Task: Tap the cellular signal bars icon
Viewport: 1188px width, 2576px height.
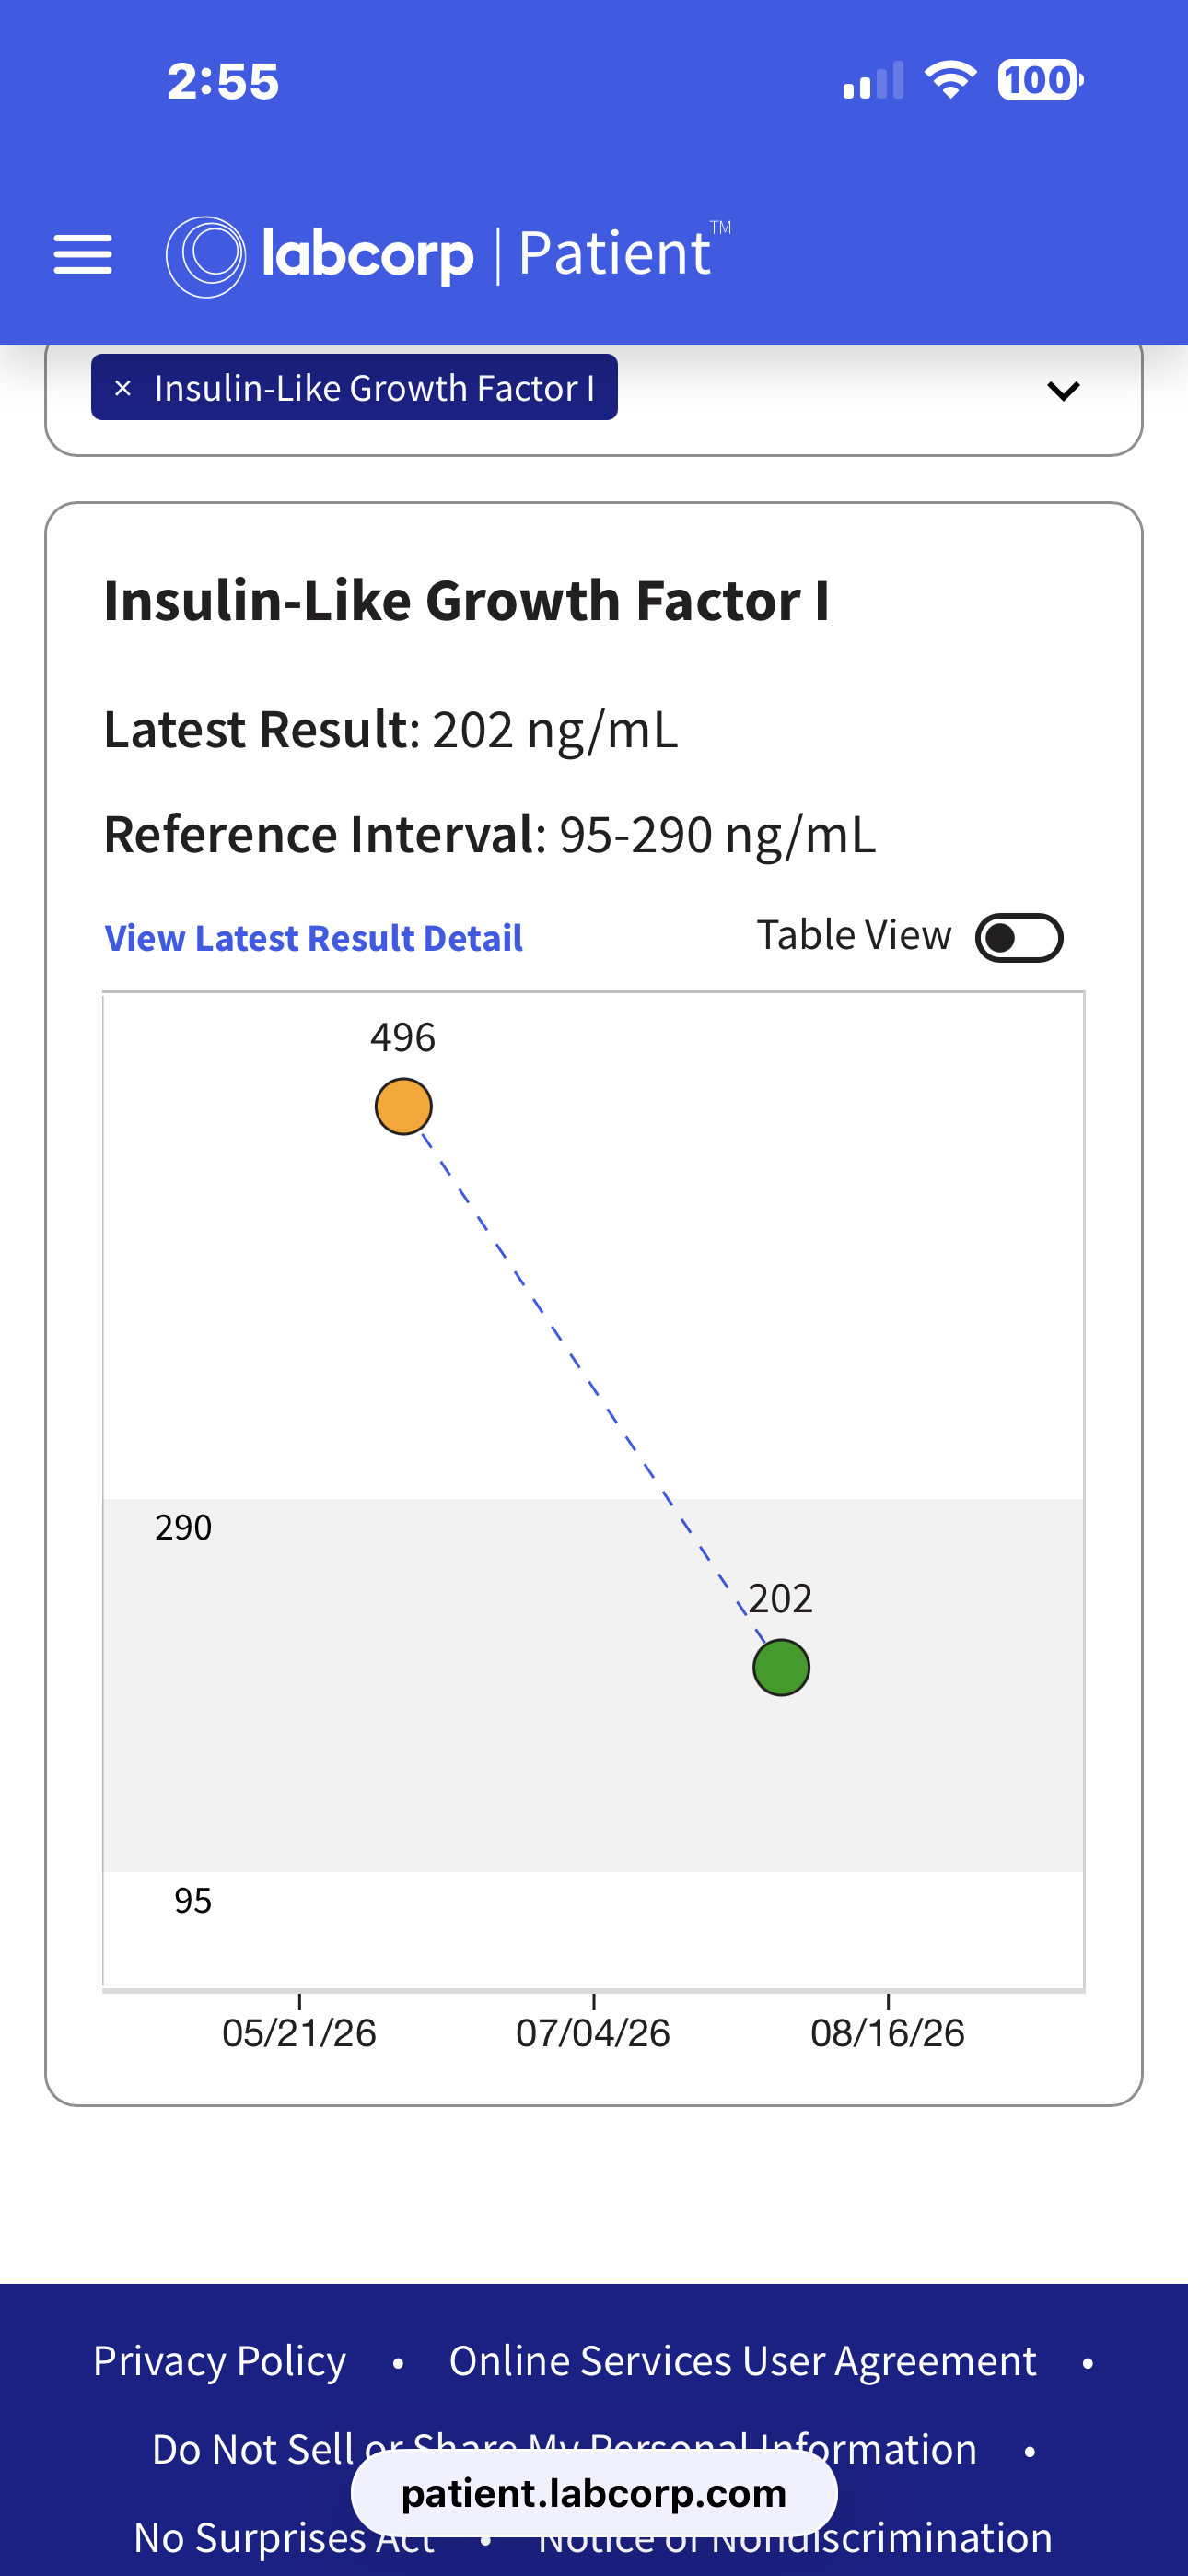Action: 873,80
